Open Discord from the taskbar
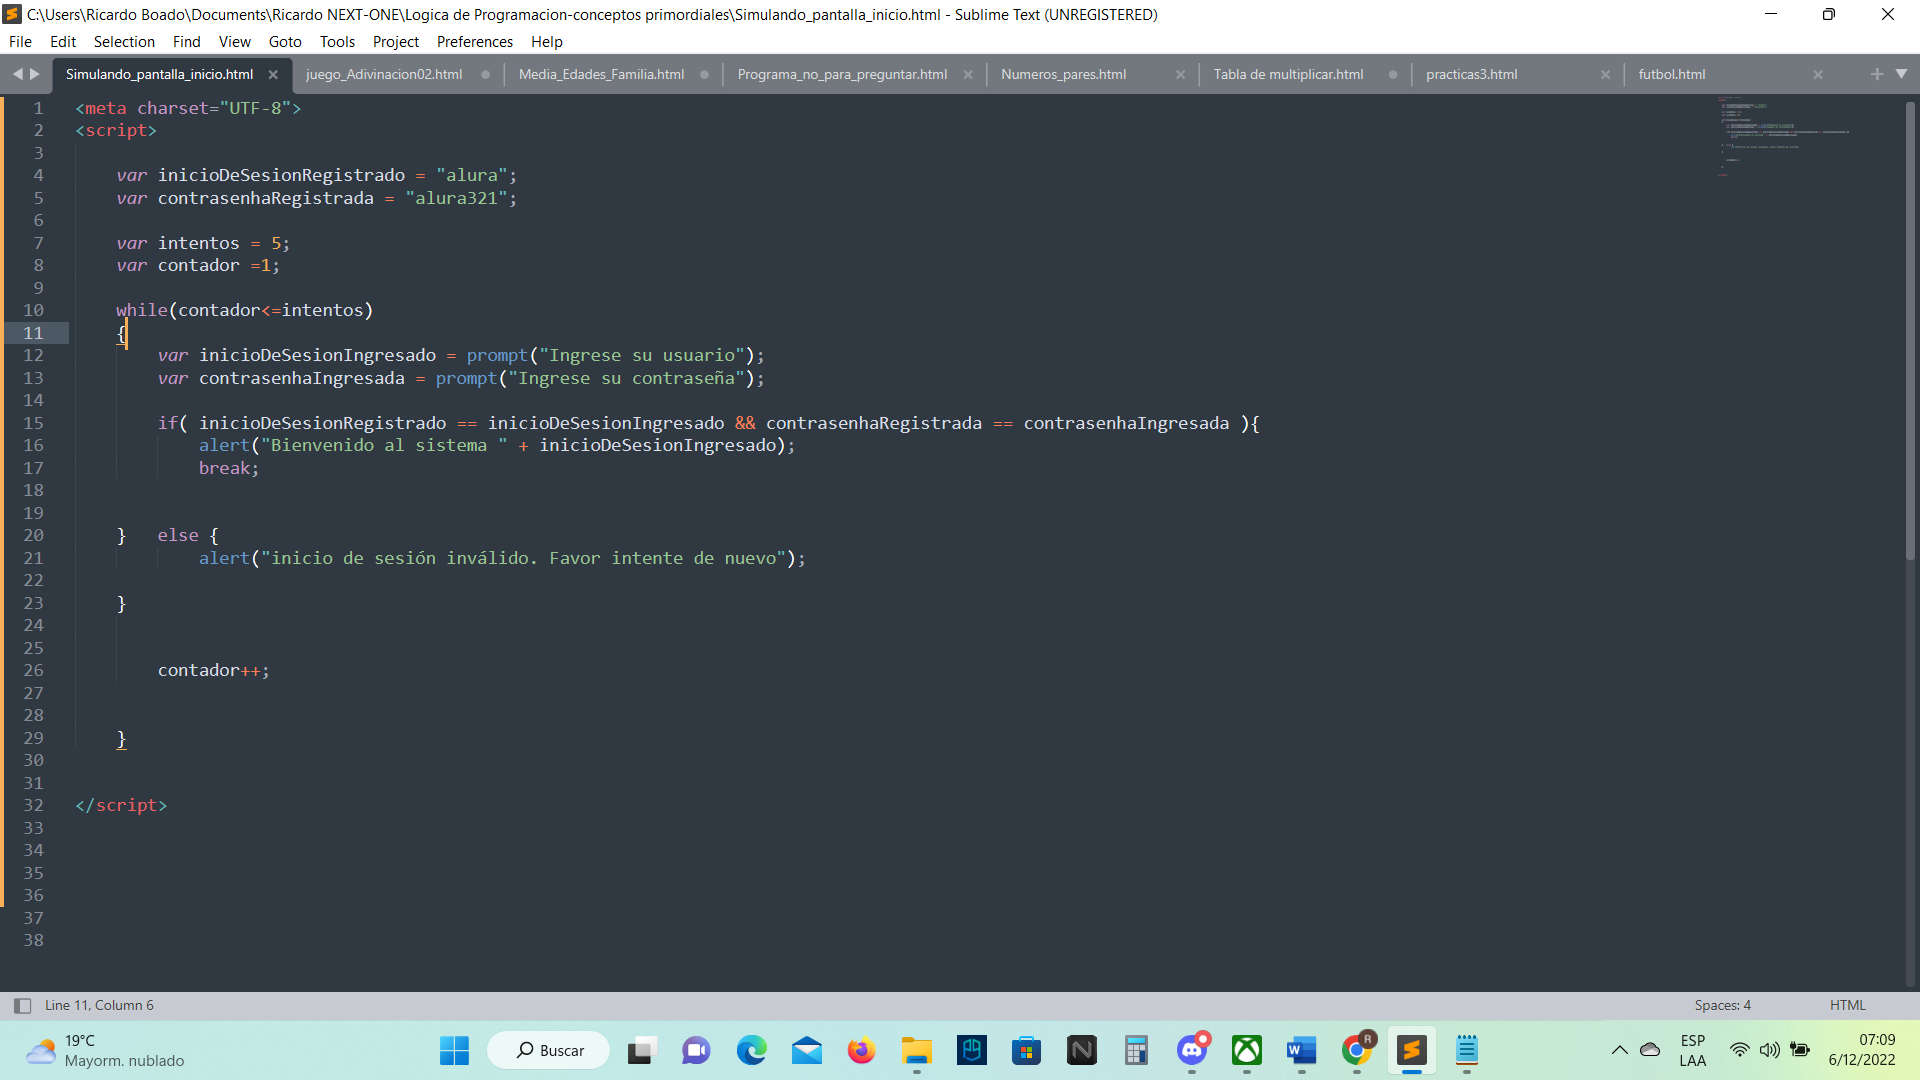The height and width of the screenshot is (1080, 1920). 1192,1050
